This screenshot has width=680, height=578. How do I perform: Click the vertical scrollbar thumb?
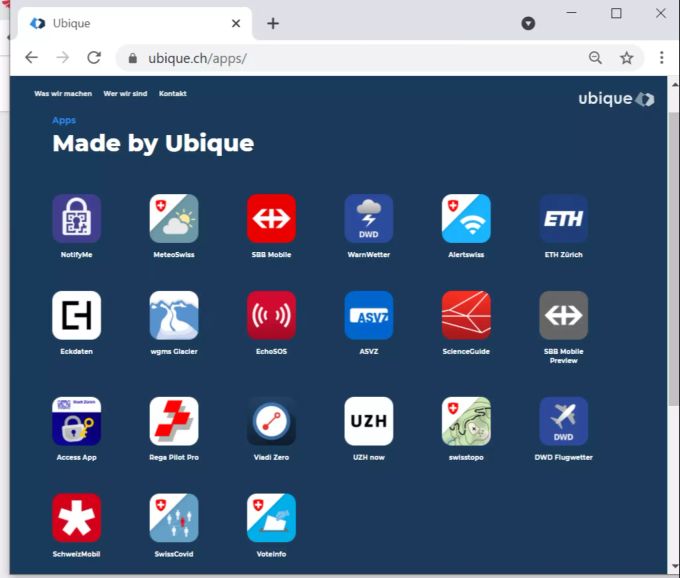click(x=673, y=259)
